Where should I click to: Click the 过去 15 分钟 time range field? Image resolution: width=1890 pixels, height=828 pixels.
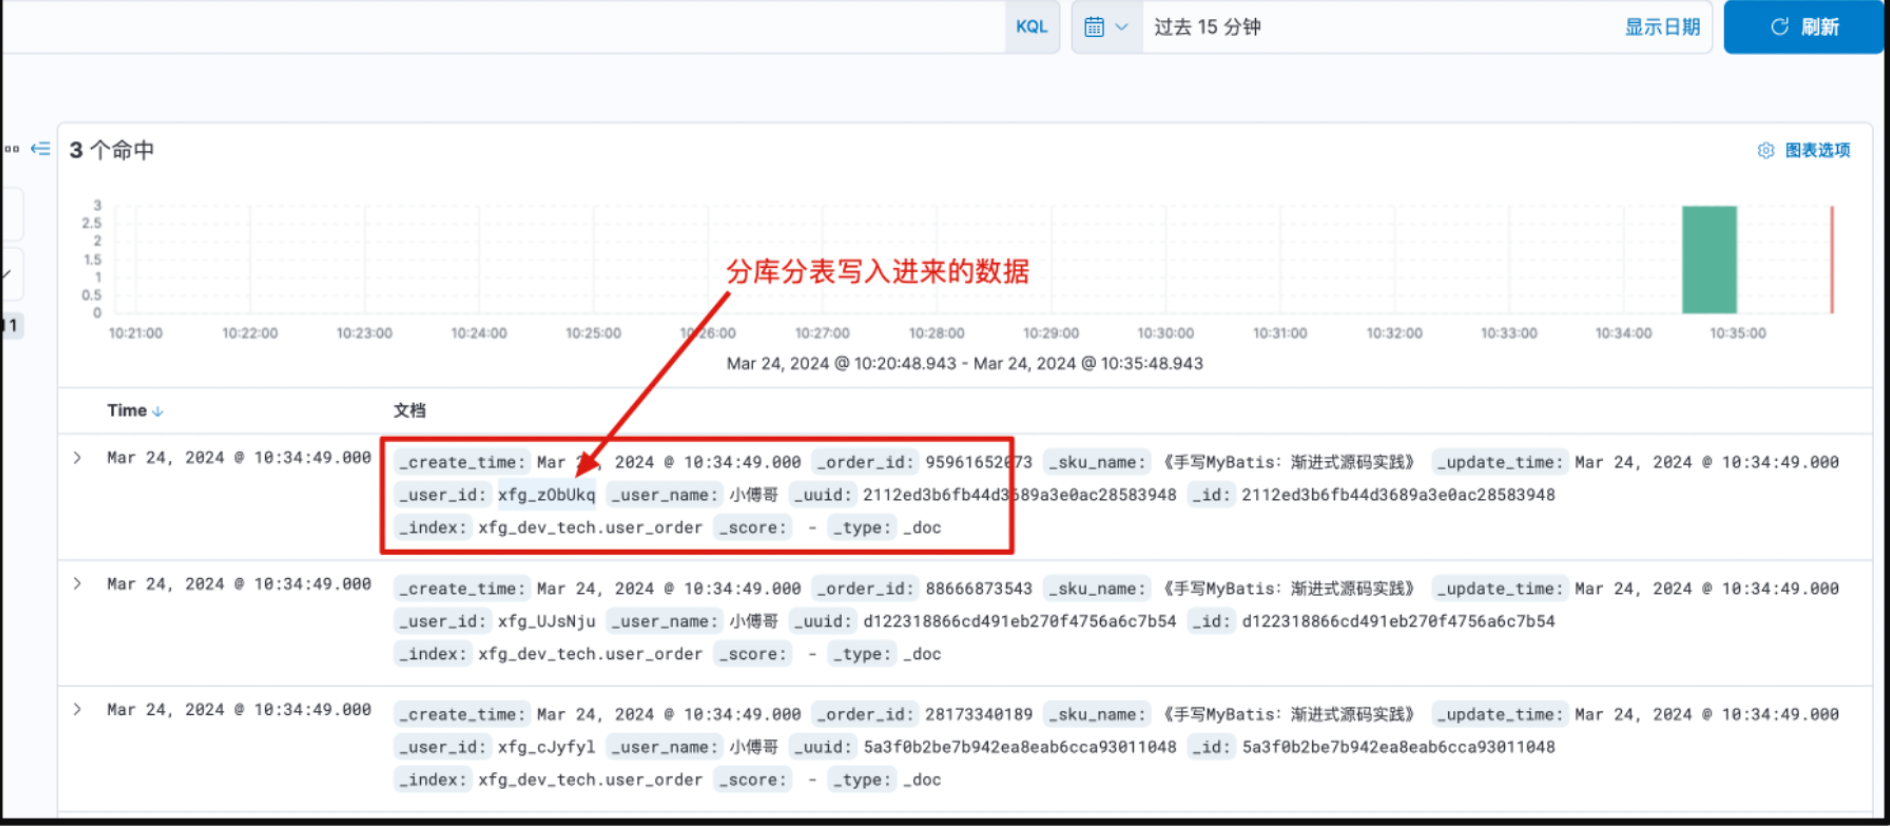pos(1207,27)
